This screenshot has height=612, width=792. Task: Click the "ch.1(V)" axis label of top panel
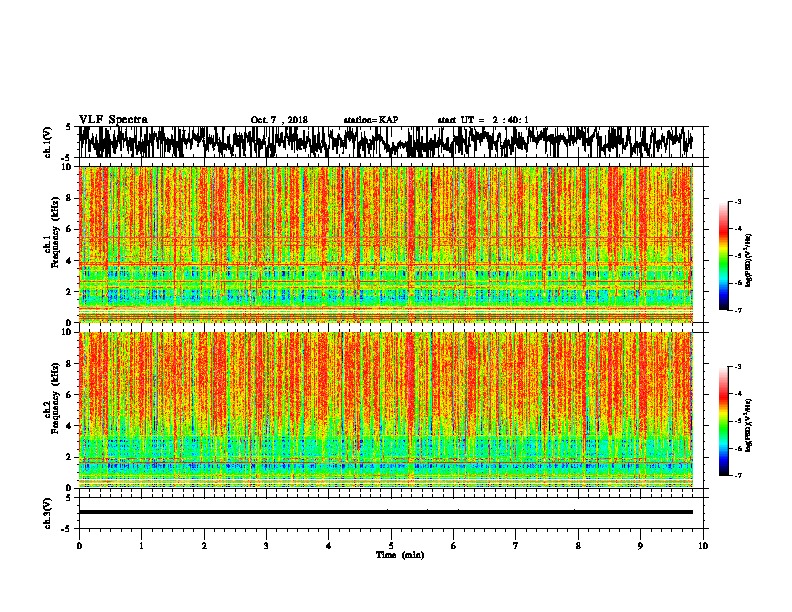click(48, 142)
